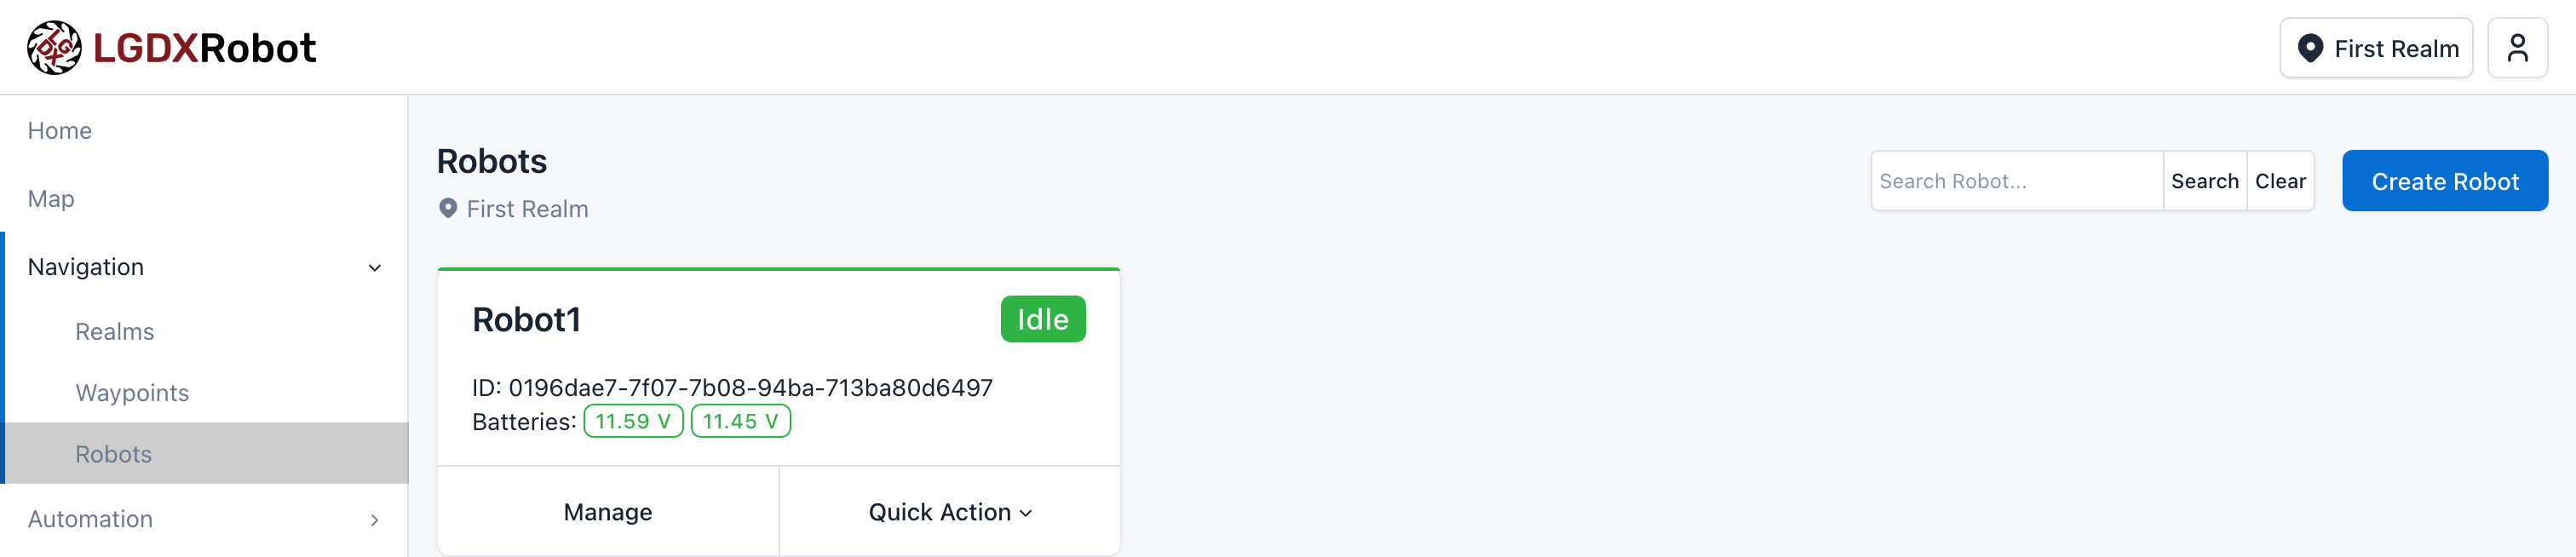Image resolution: width=2576 pixels, height=557 pixels.
Task: Click the location pin in First Realm button
Action: [x=2310, y=48]
